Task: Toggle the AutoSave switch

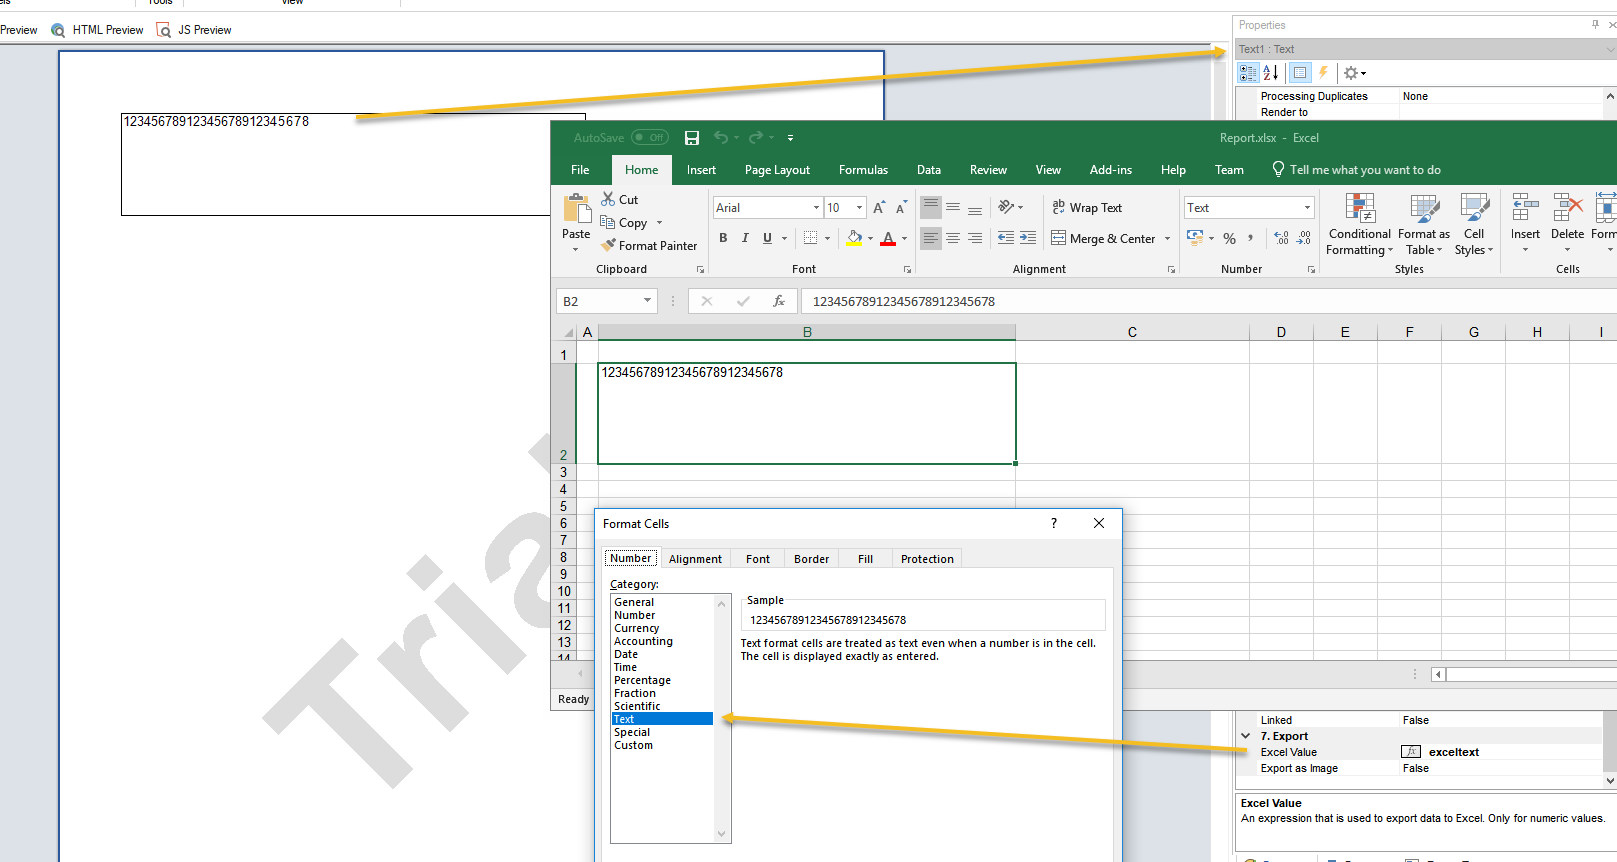Action: (650, 138)
